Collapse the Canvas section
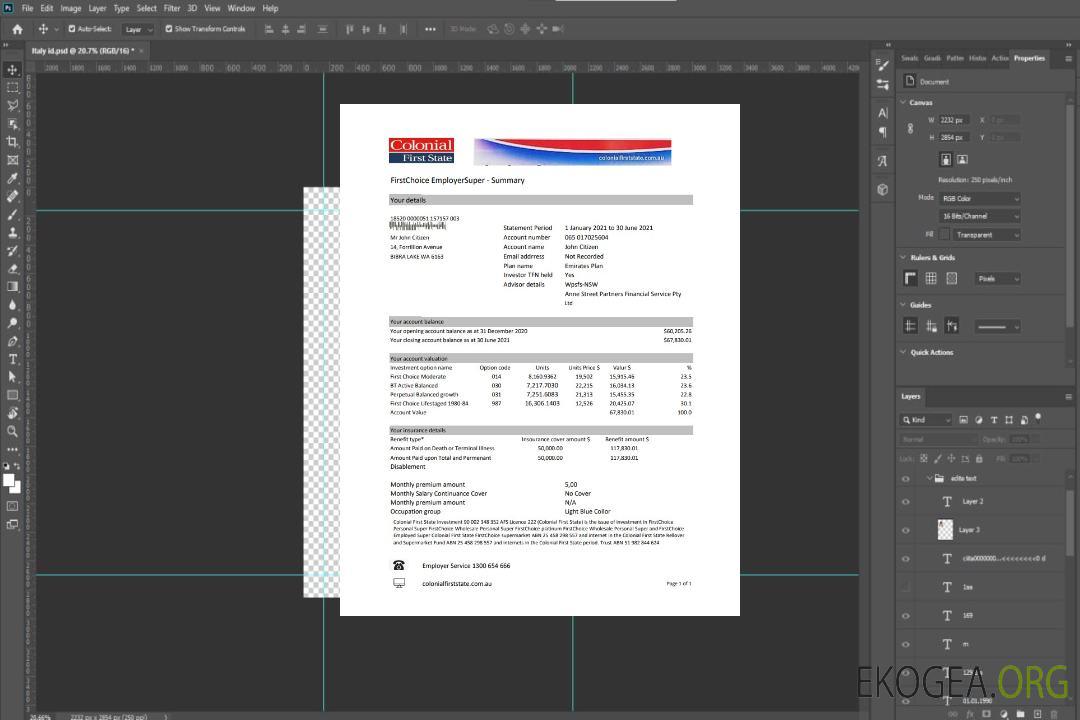The height and width of the screenshot is (720, 1080). pos(903,102)
